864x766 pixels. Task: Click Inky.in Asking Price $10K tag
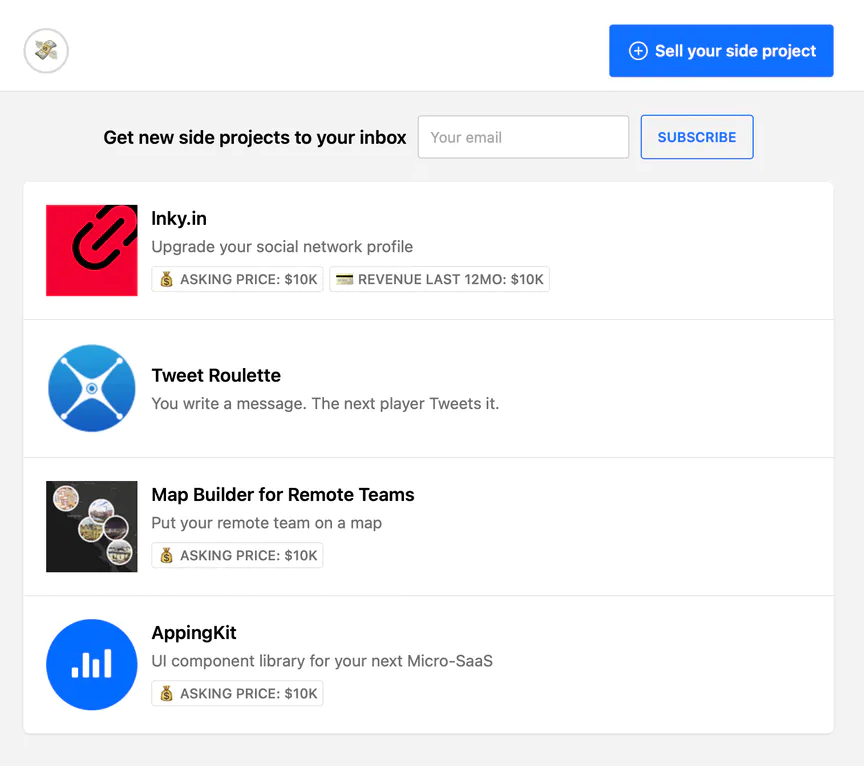click(x=237, y=279)
